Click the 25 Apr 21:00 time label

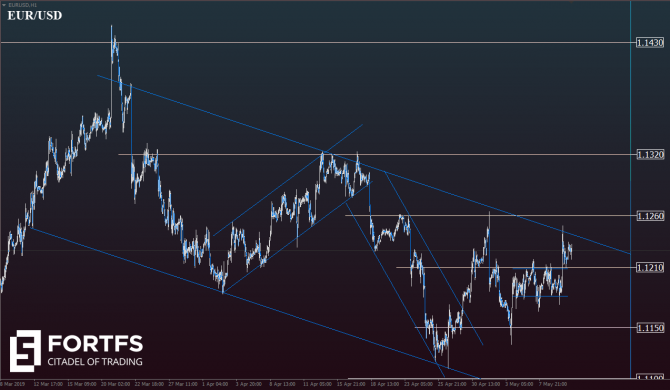click(452, 384)
